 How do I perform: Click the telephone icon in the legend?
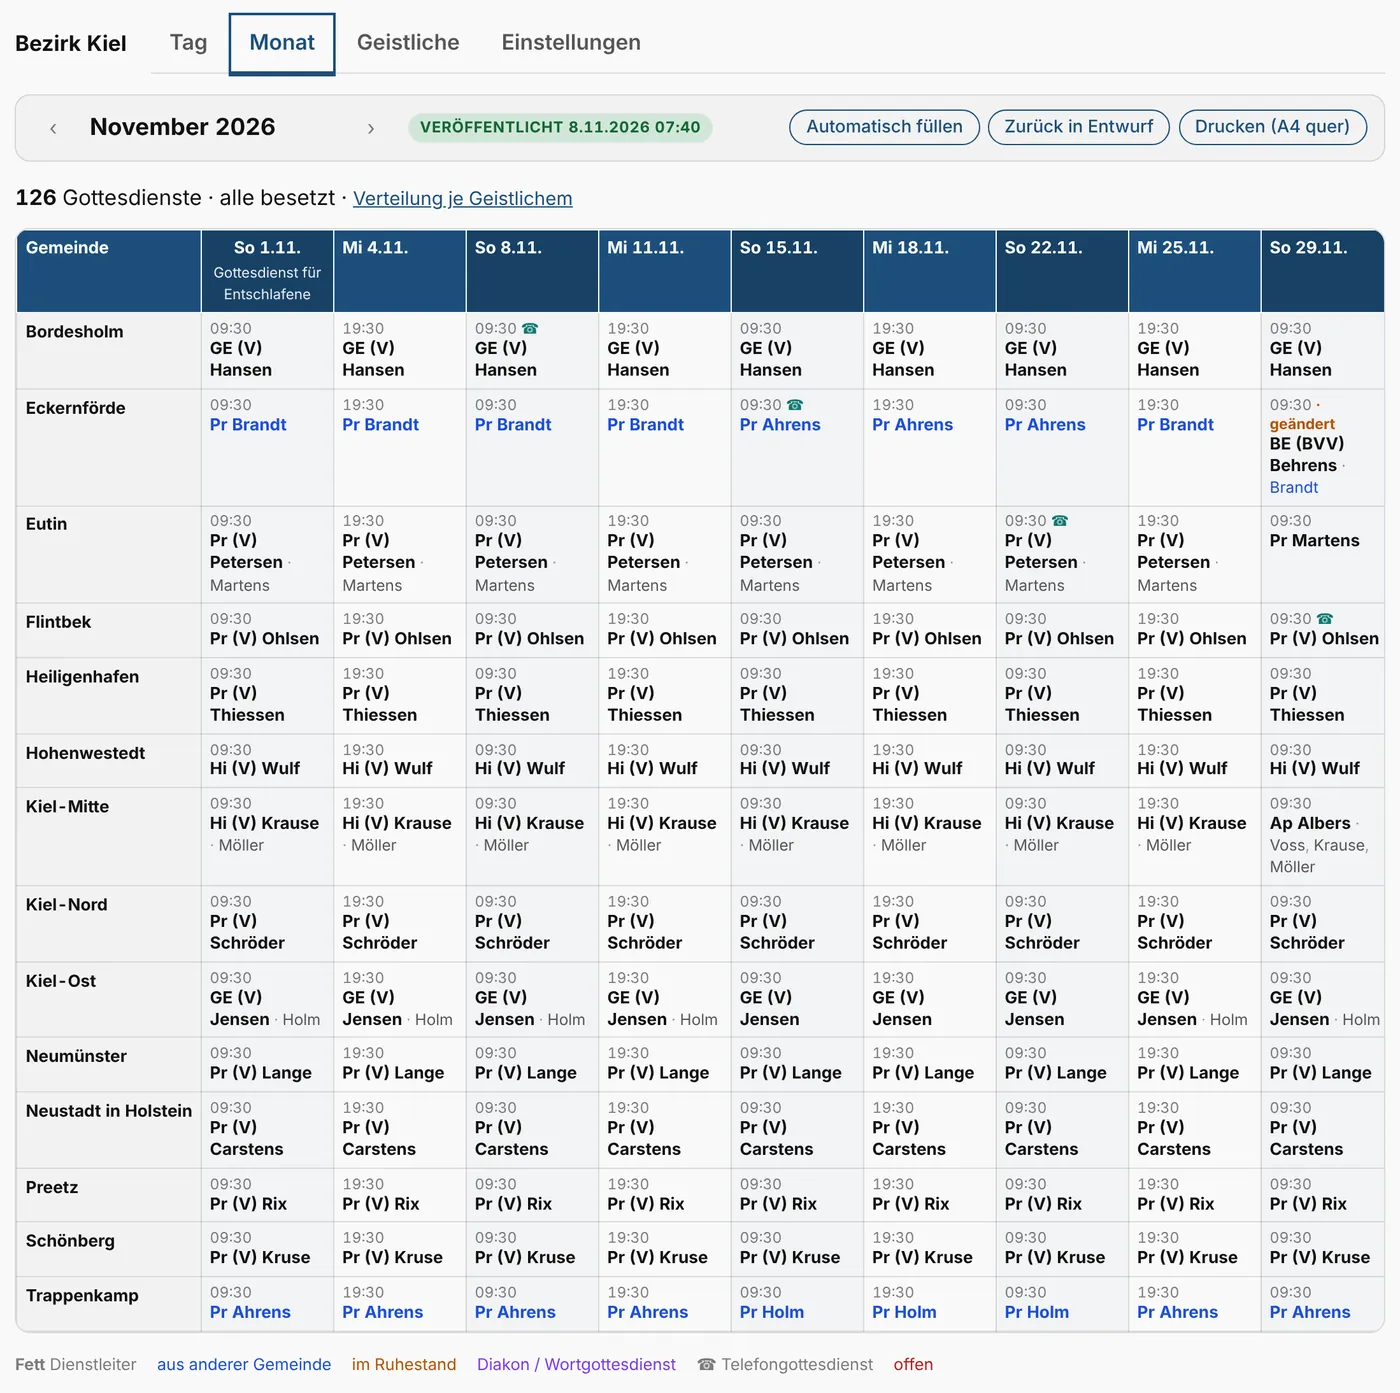coord(707,1365)
